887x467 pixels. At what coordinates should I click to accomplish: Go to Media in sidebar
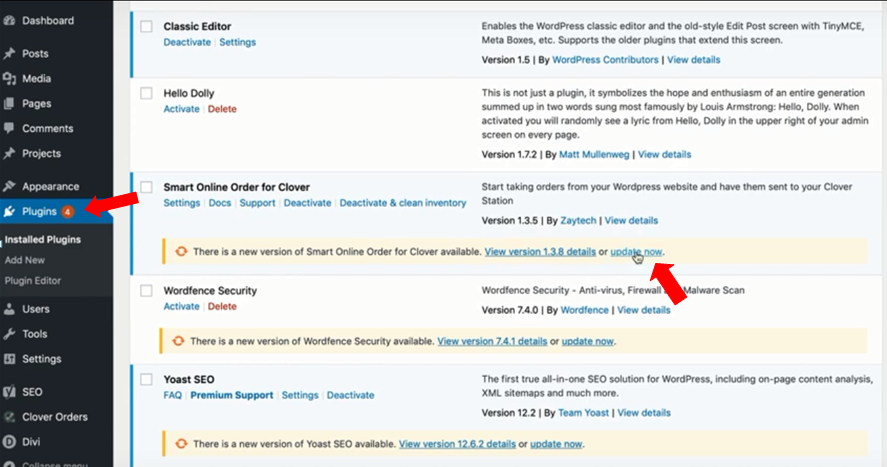[x=37, y=79]
